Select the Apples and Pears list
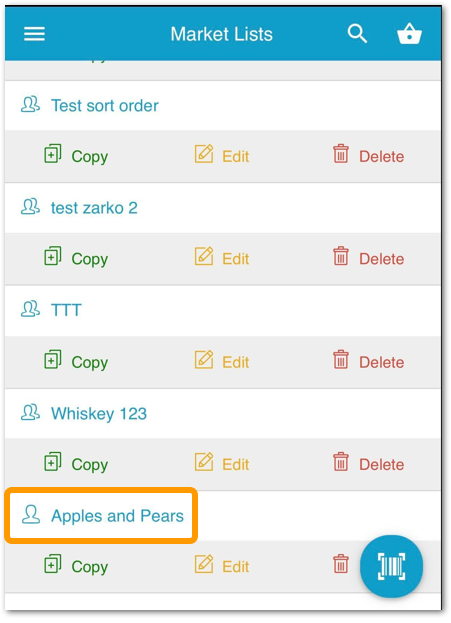Viewport: 451px width, 623px height. pos(117,516)
